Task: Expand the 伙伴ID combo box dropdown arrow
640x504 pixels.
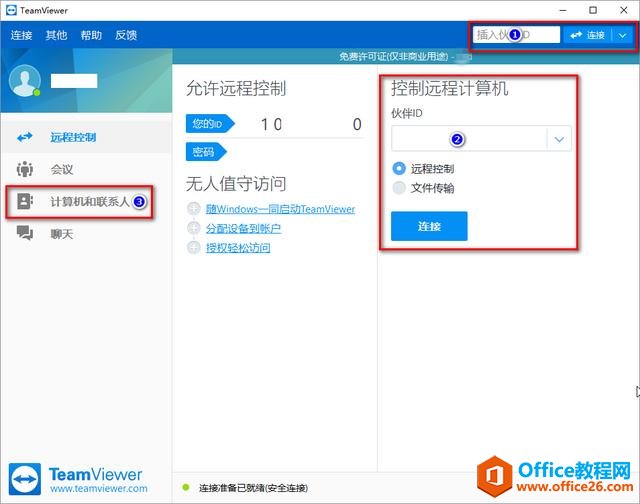Action: tap(559, 139)
